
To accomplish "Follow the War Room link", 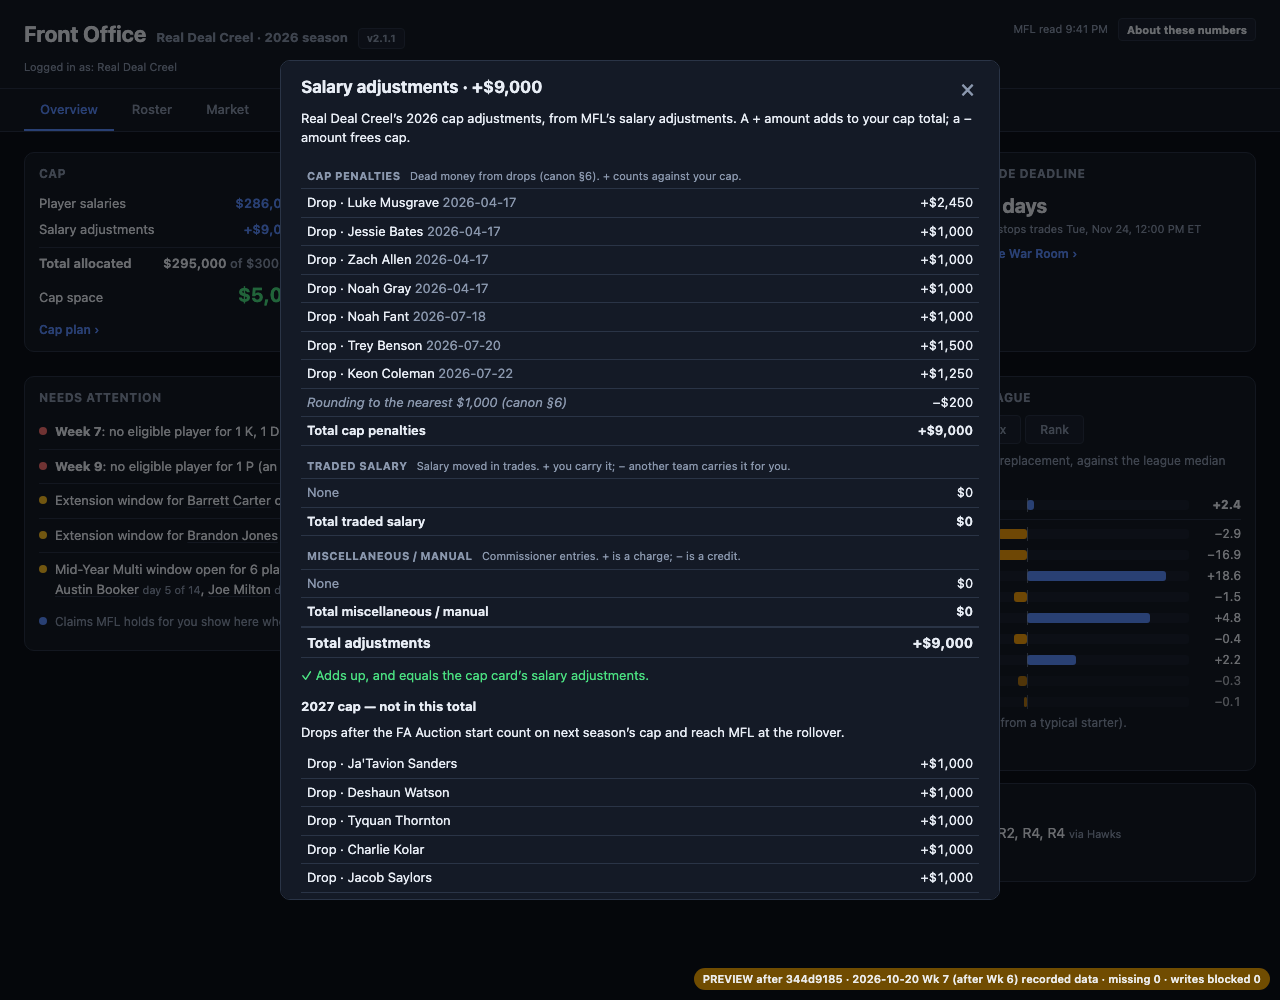I will pos(1038,254).
